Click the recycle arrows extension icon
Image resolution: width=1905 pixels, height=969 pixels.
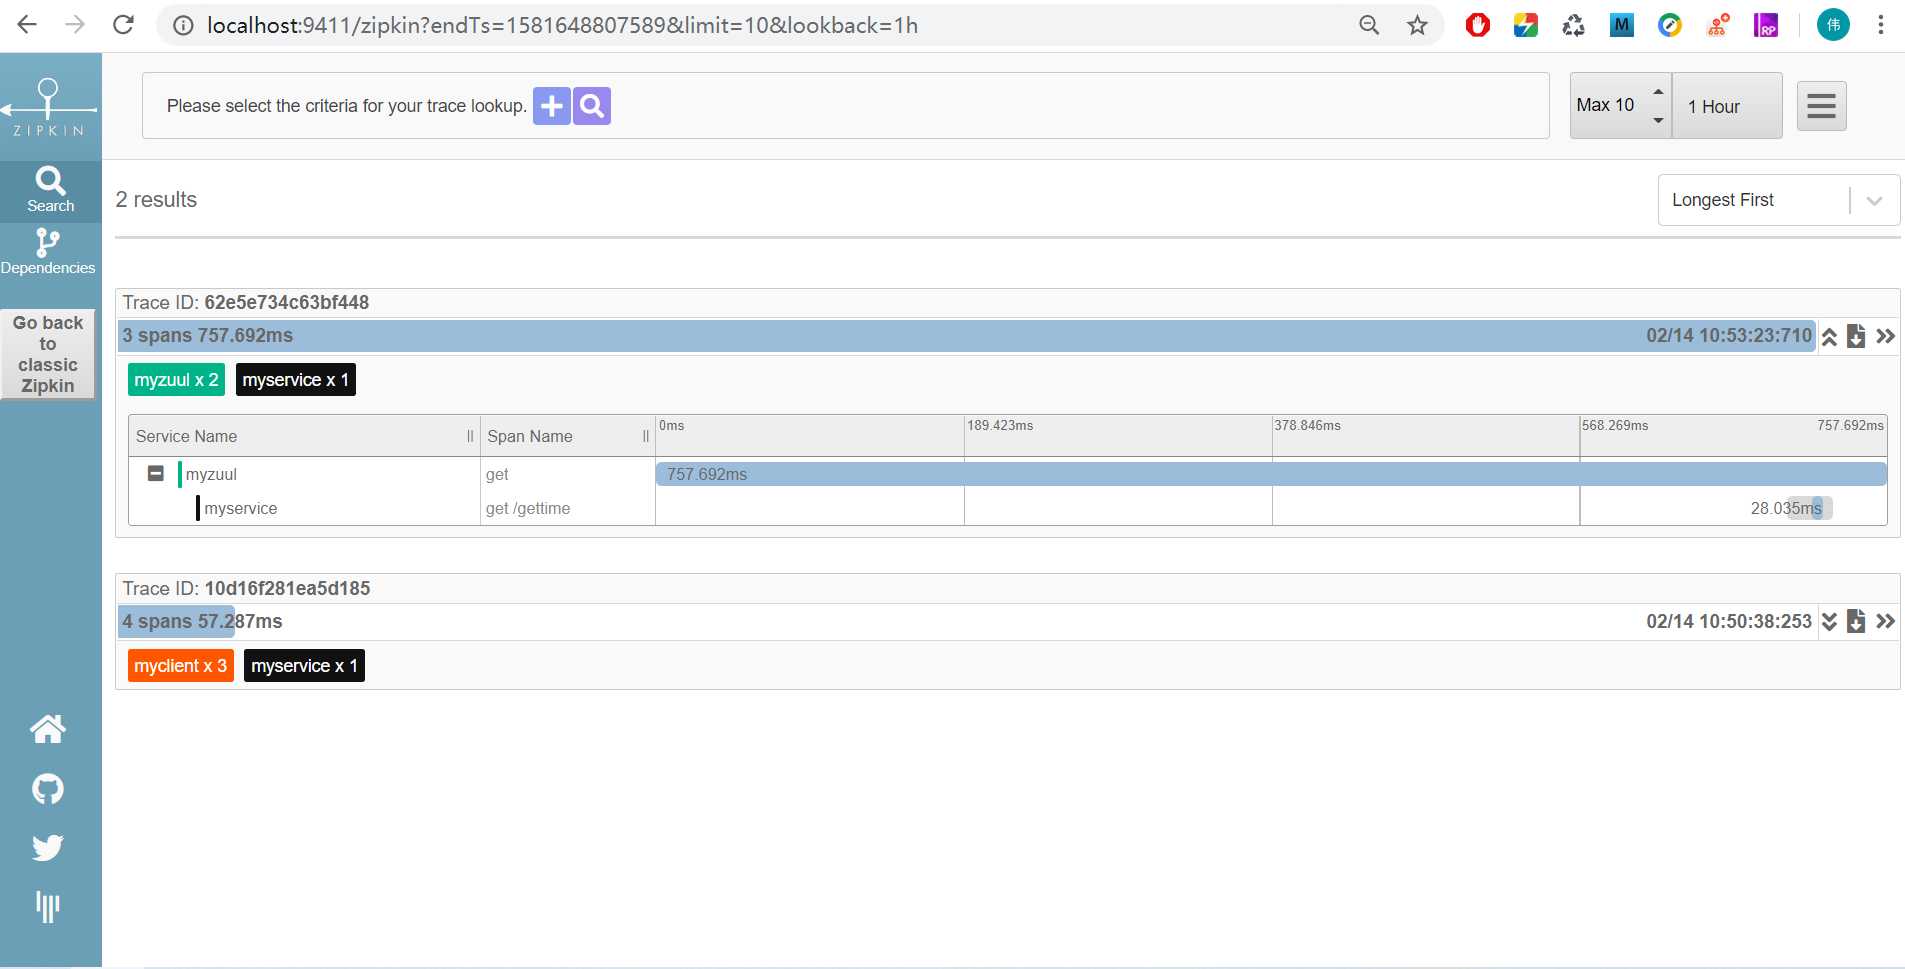1573,25
